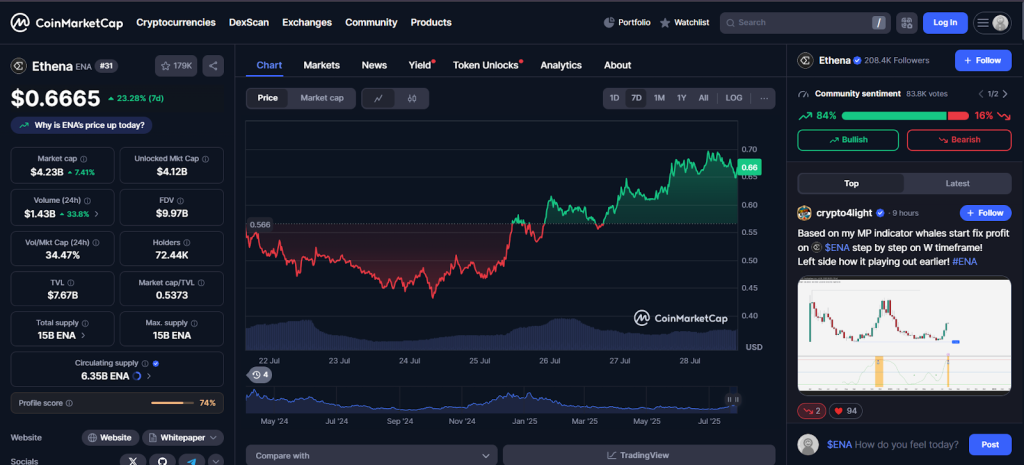Click the TVL info icon
This screenshot has height=465, width=1024.
click(x=71, y=283)
